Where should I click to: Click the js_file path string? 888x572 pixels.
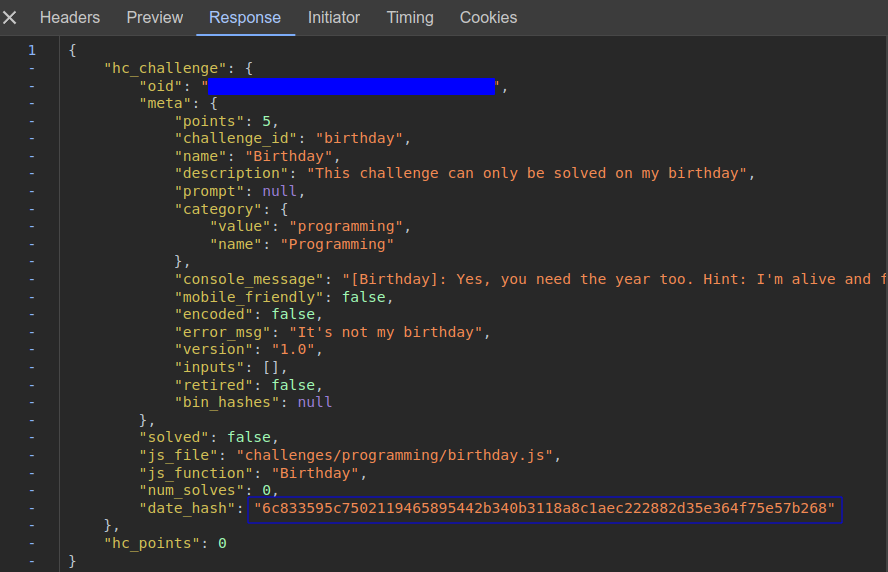[394, 455]
